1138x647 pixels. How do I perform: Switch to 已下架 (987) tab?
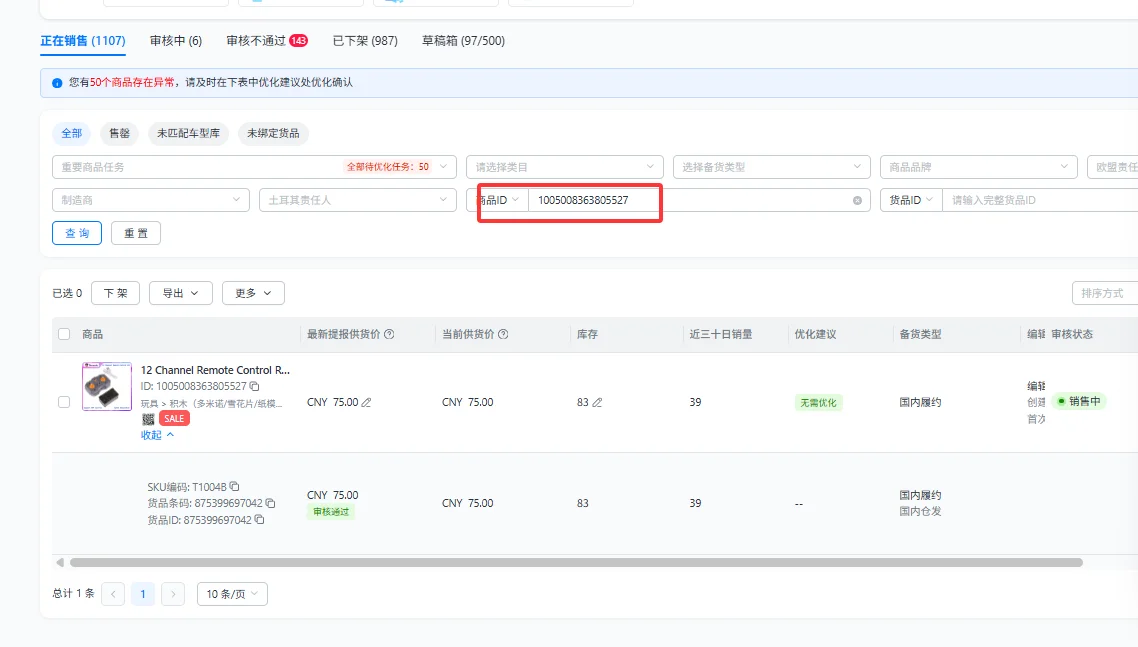(365, 41)
